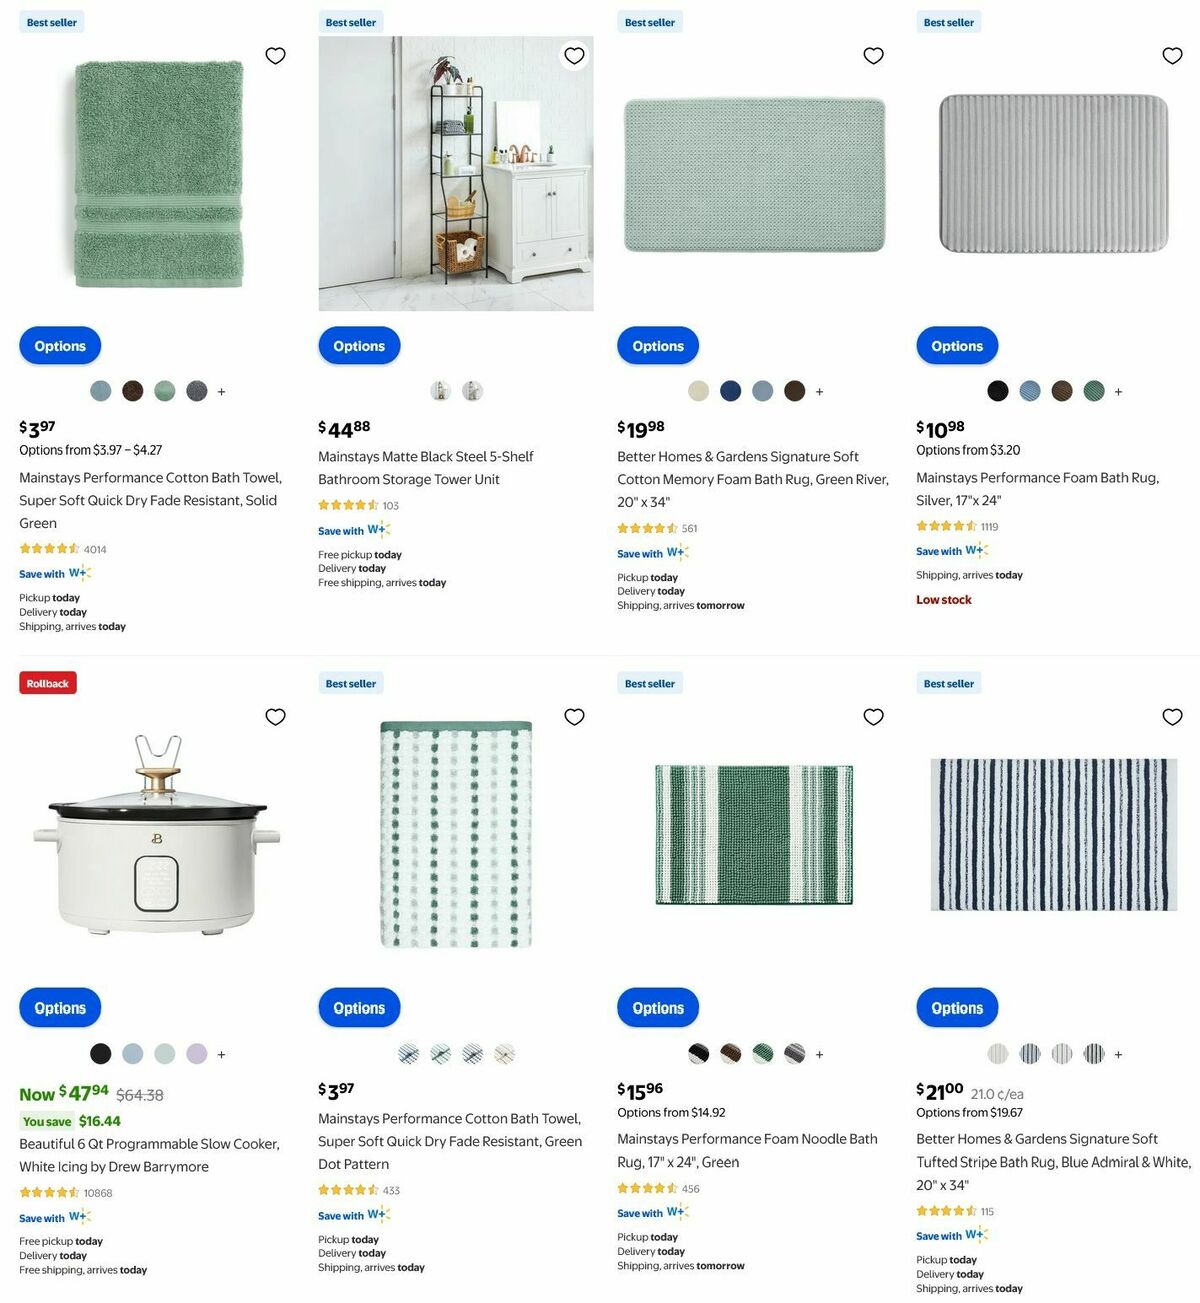Favorite the silver Mainstays foam bath rug

click(1172, 56)
